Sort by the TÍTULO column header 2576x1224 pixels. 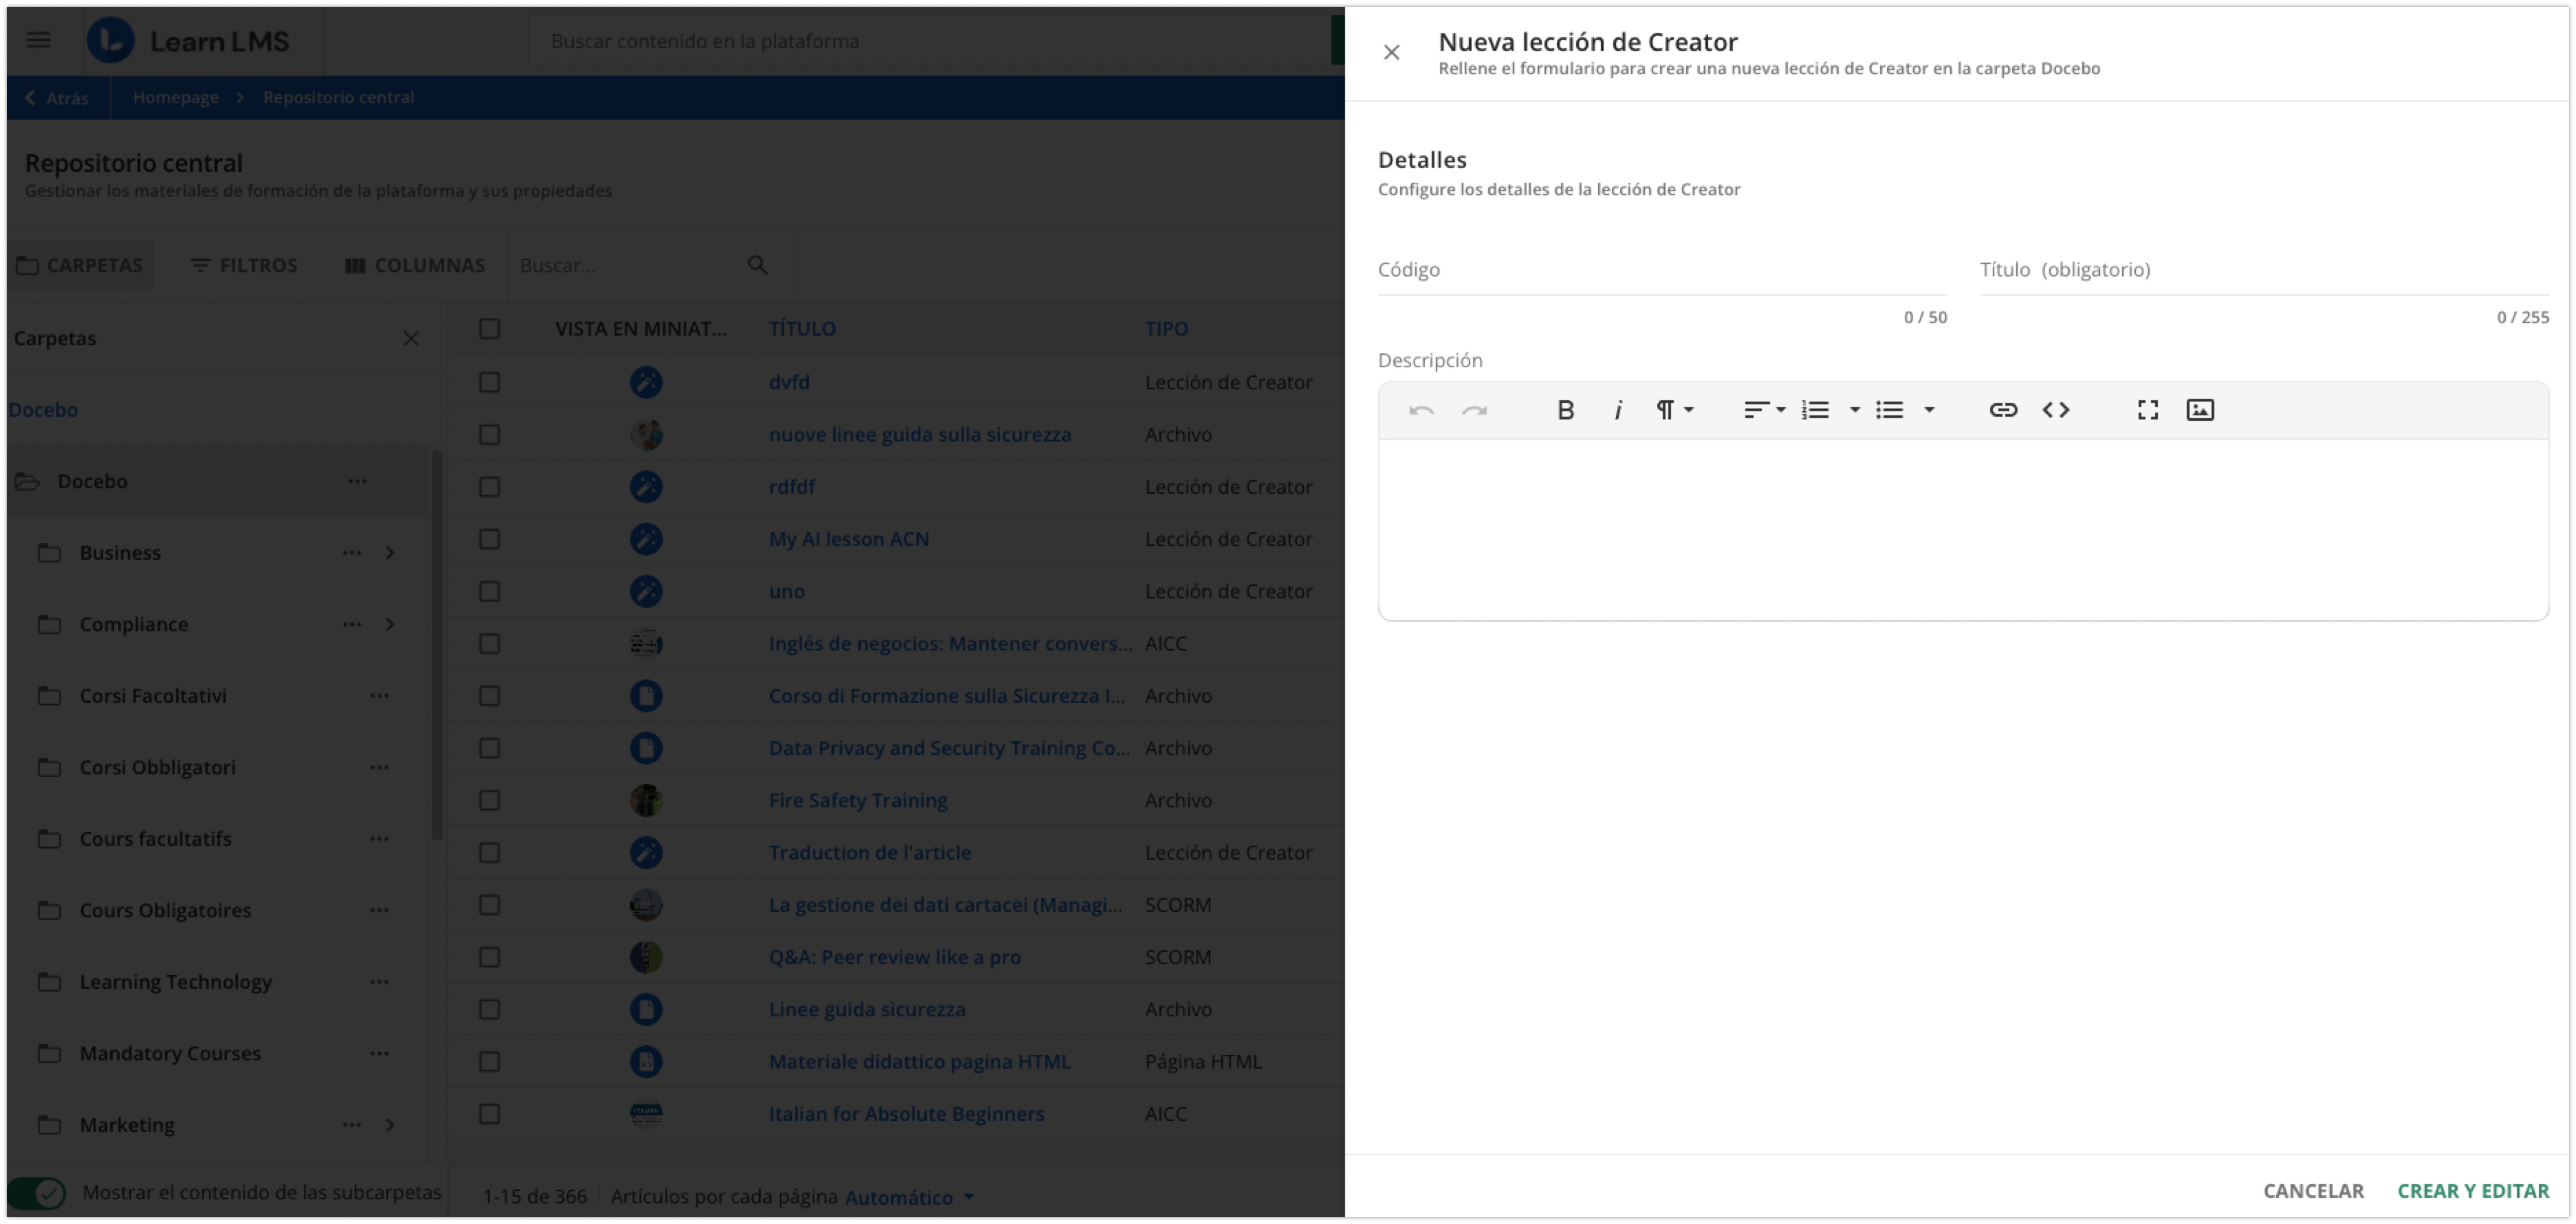pos(802,329)
